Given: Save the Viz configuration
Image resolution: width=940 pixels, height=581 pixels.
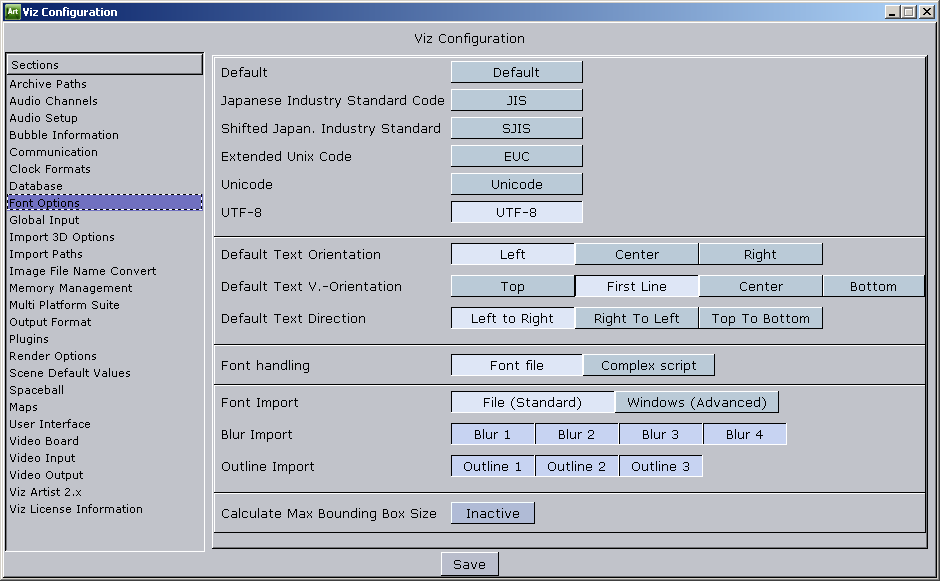Looking at the screenshot, I should (469, 564).
